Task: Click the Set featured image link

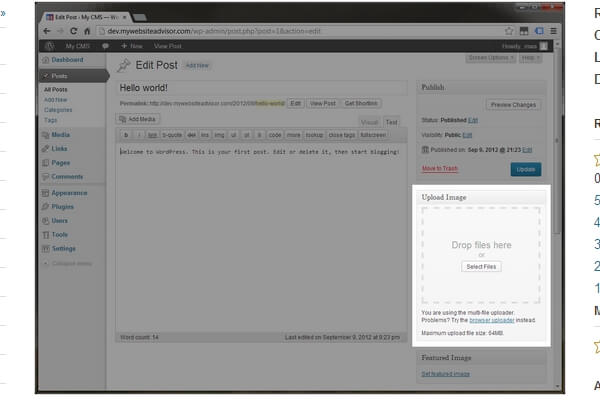Action: tap(445, 374)
